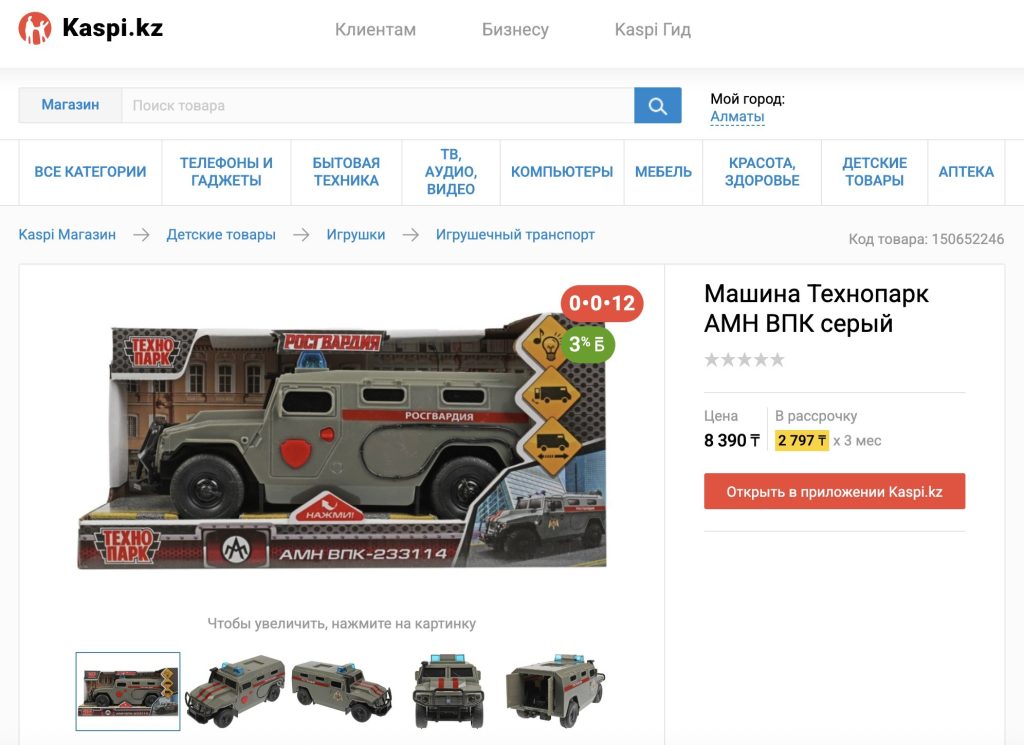This screenshot has height=745, width=1024.
Task: Click the yellow 2 797 ₸ installment price
Action: click(x=801, y=440)
